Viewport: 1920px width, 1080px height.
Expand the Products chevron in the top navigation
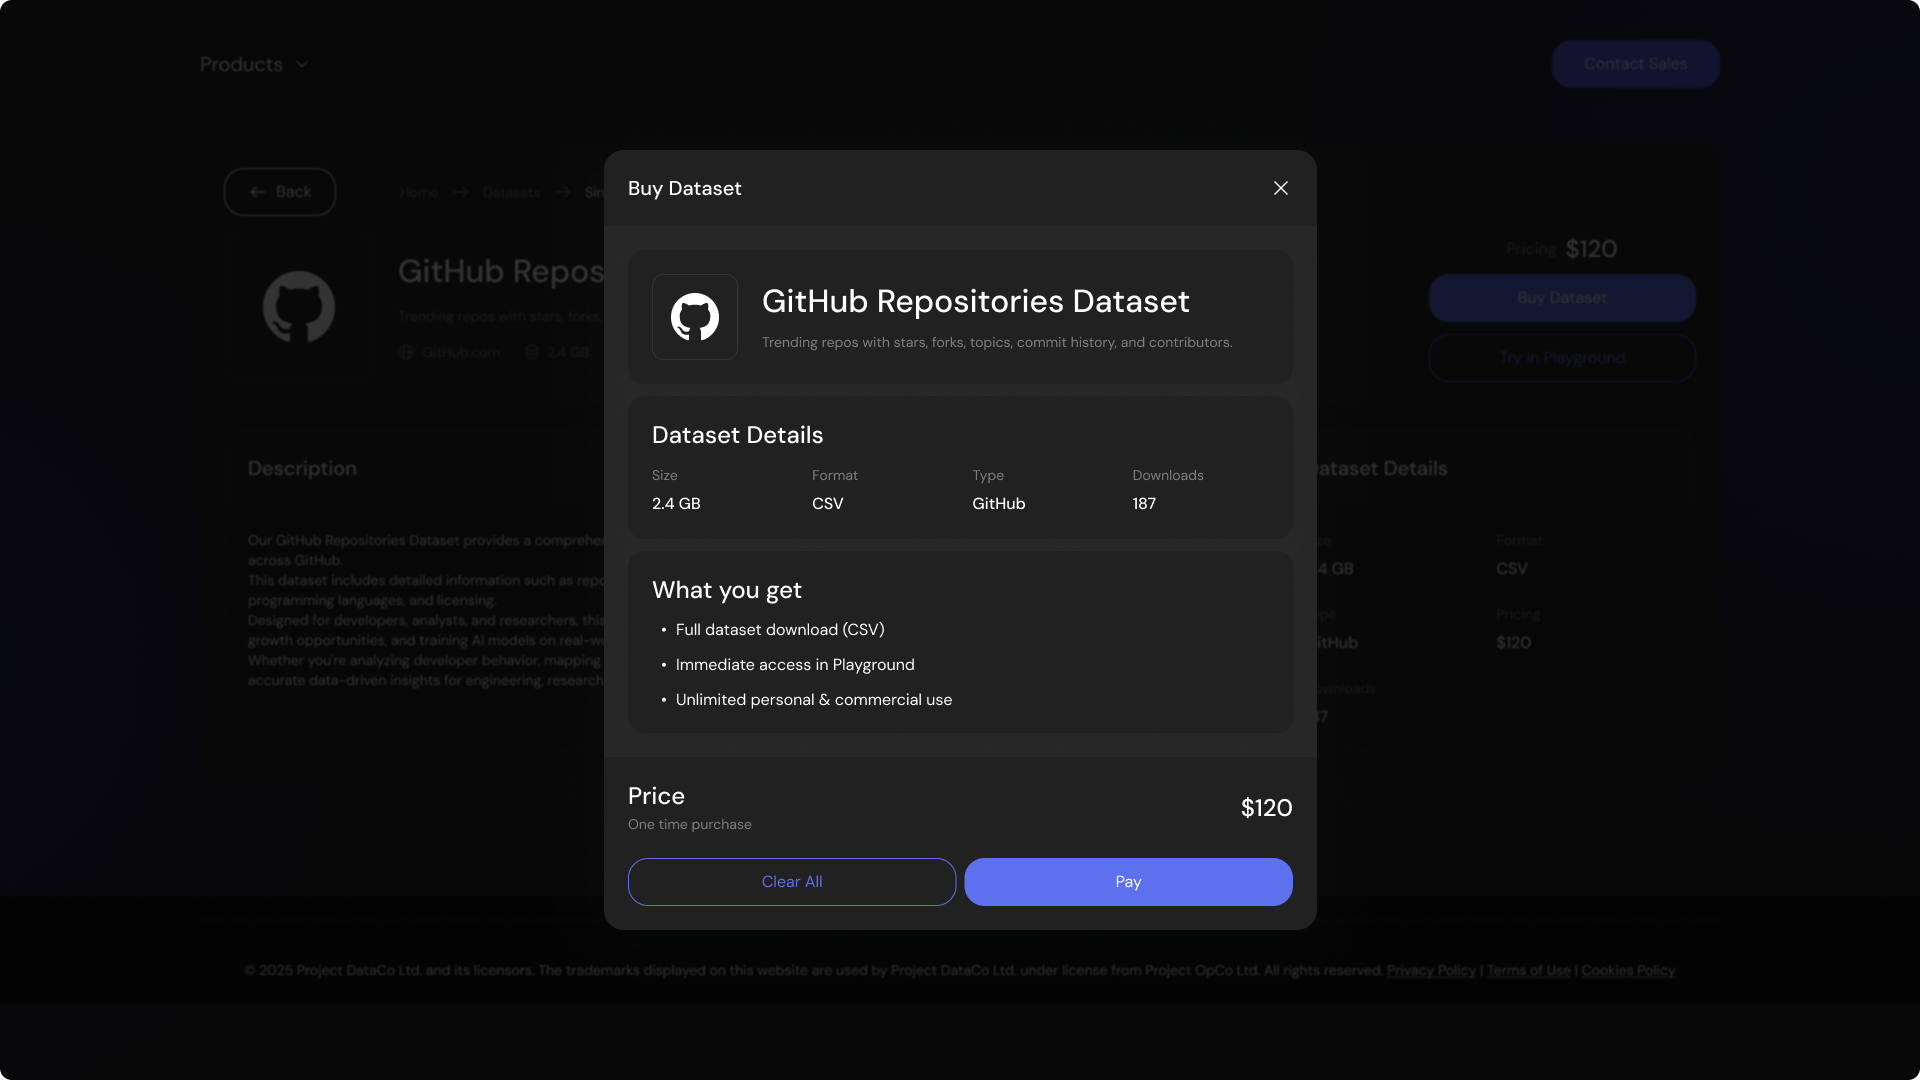click(x=302, y=64)
